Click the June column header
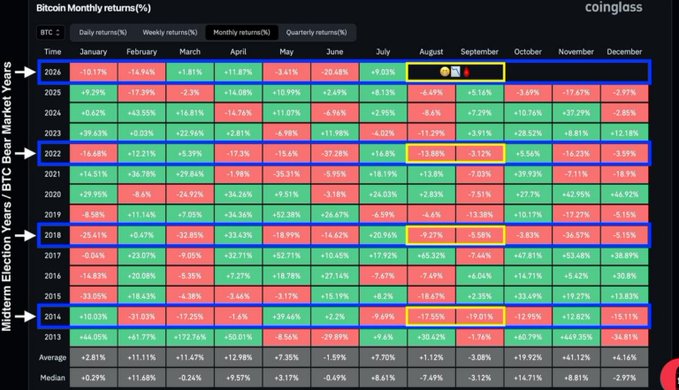This screenshot has height=390, width=679. pos(335,52)
